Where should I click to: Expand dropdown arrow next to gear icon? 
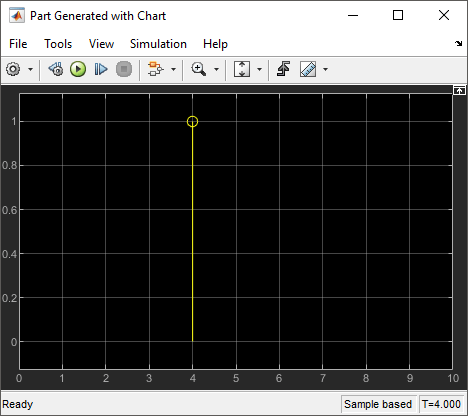click(30, 69)
